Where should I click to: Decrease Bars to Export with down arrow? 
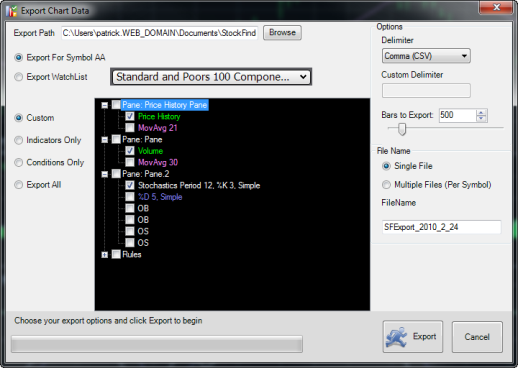pos(481,118)
